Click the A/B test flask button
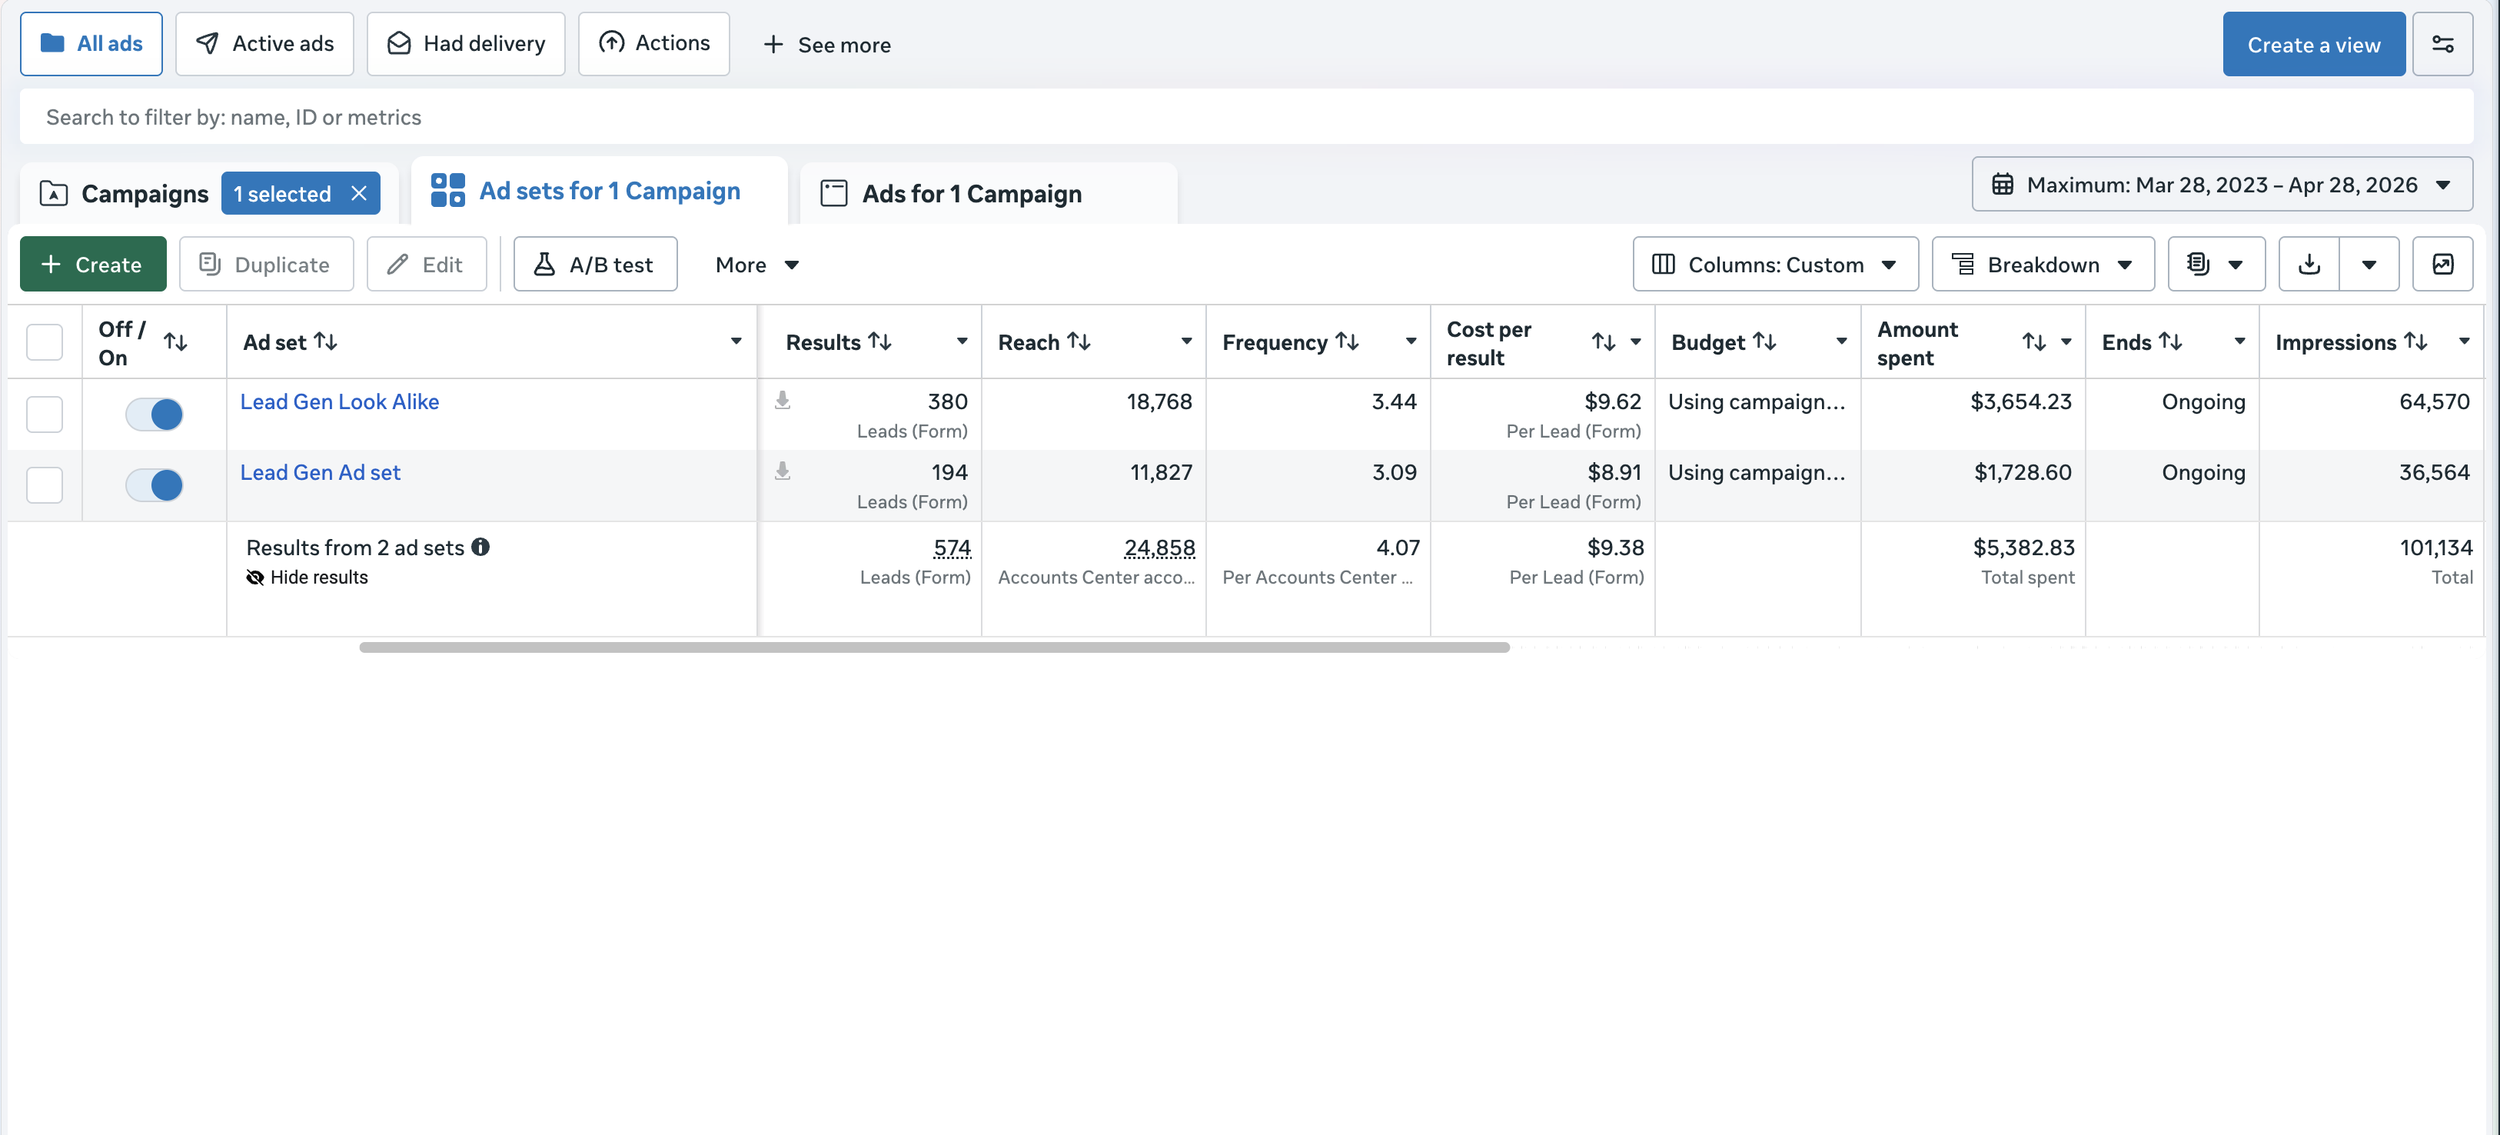Viewport: 2500px width, 1135px height. (595, 264)
